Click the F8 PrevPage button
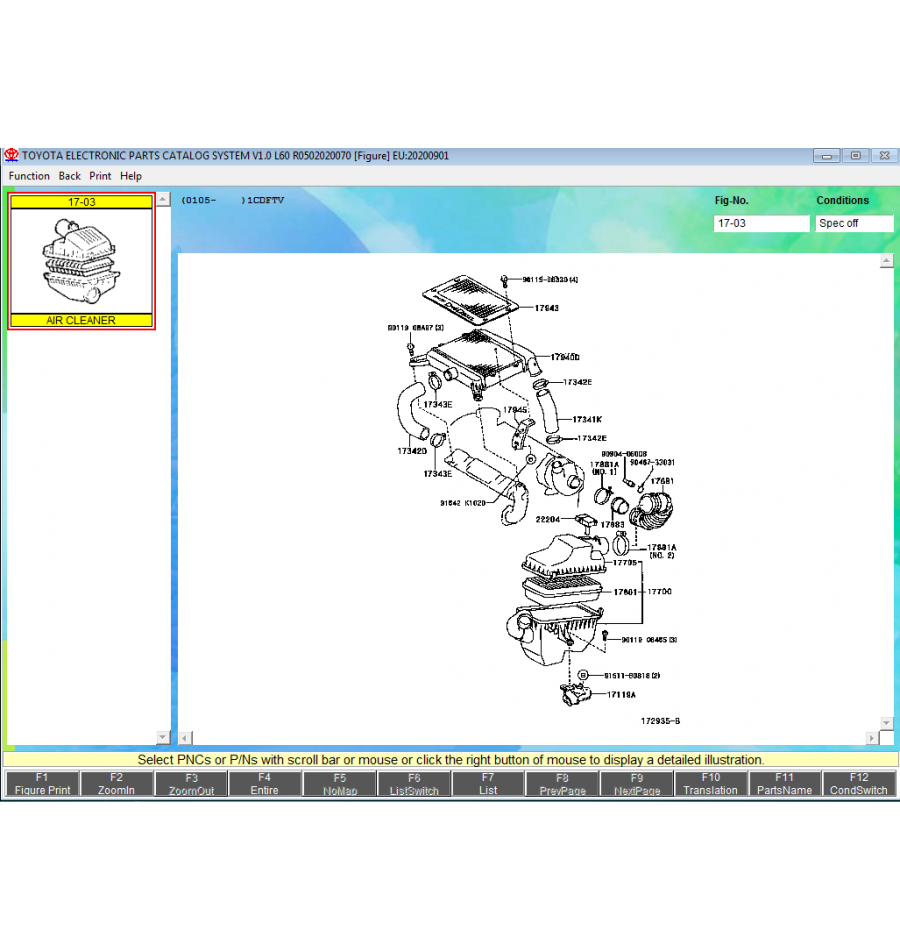 562,784
